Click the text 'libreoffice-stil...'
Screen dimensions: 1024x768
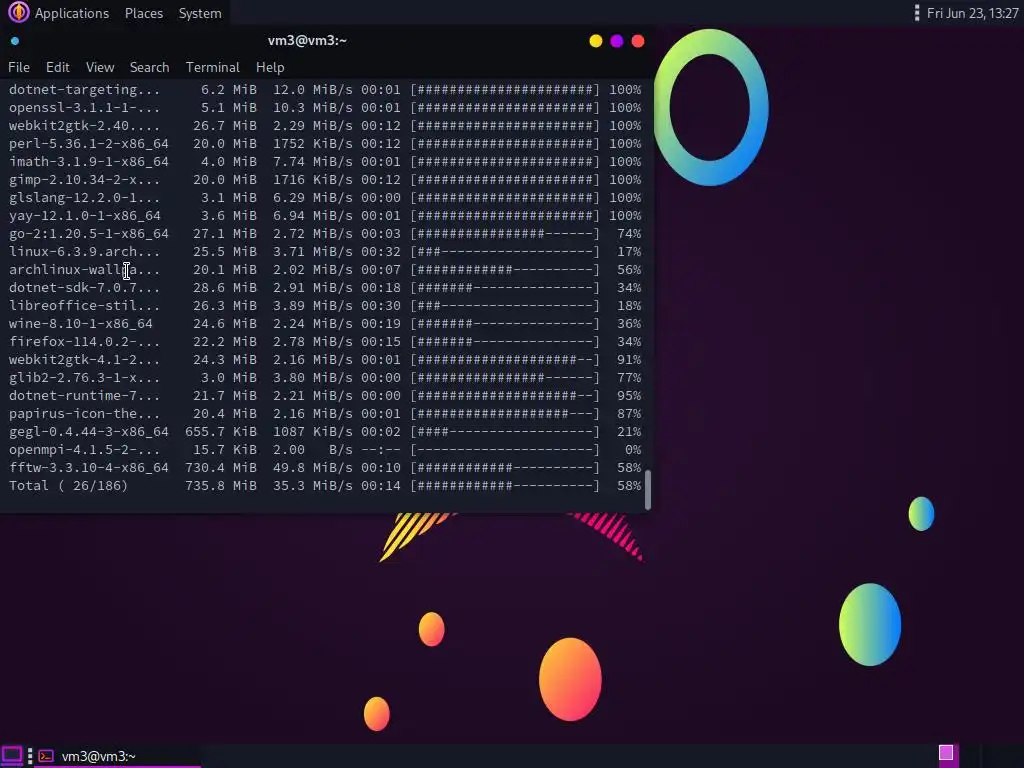[x=84, y=306]
